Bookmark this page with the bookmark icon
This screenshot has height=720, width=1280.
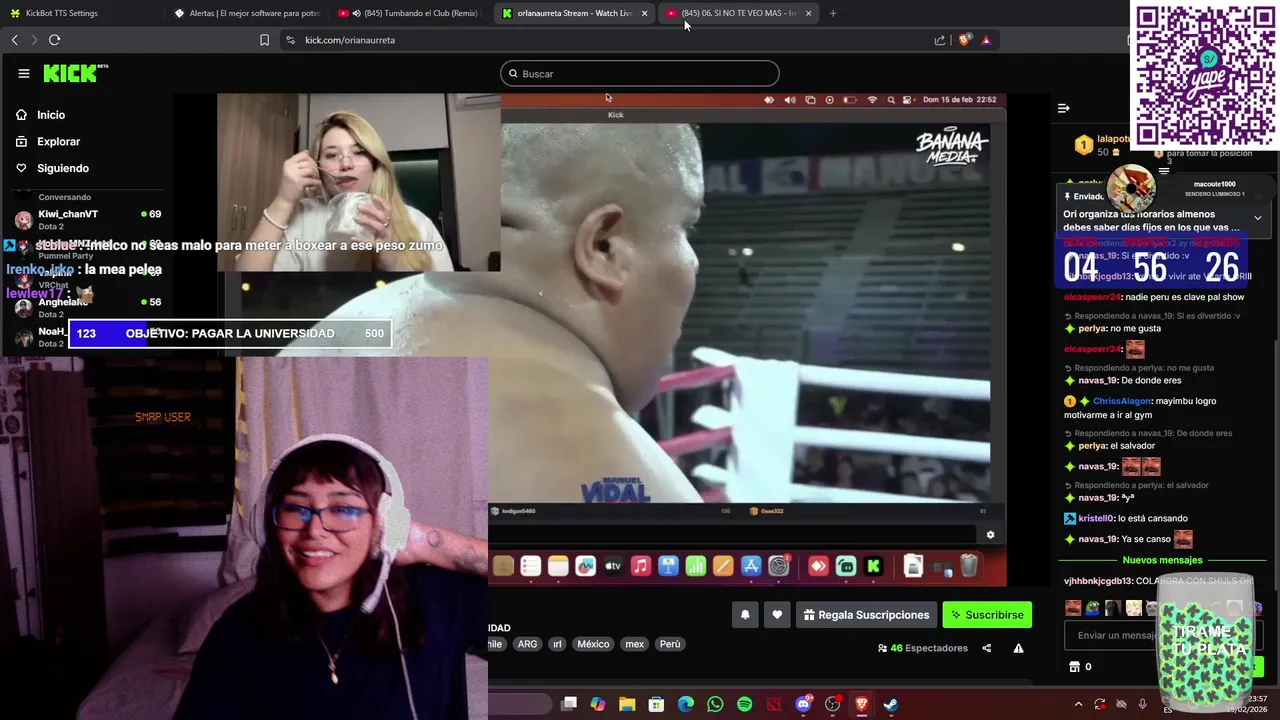click(x=264, y=40)
